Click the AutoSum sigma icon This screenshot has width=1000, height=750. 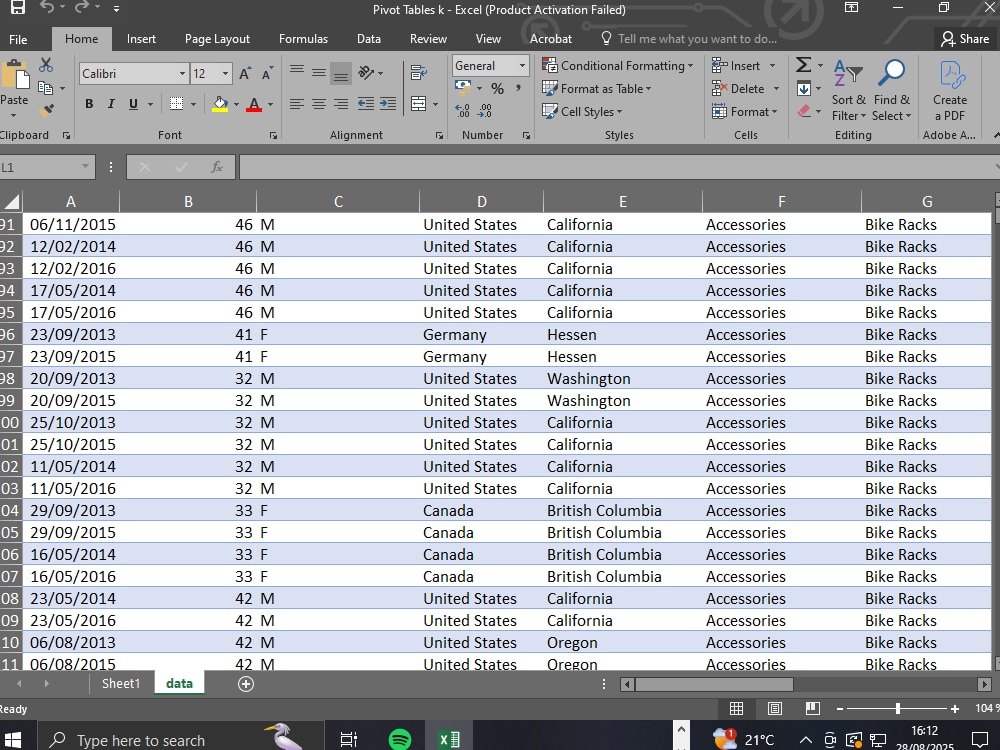804,65
